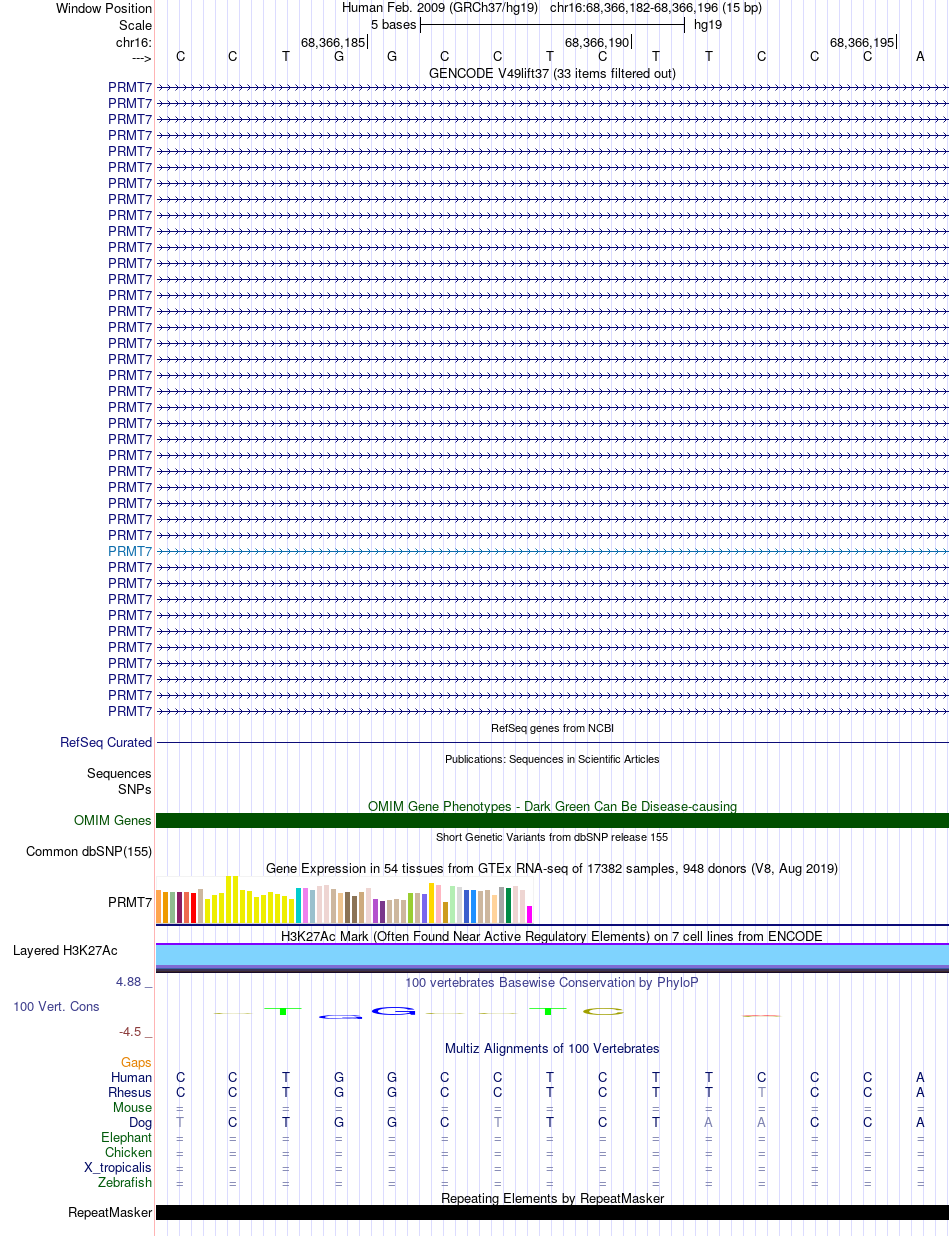Screen dimensions: 950x1236
Task: Click the light blue H3K27Ac signal band
Action: [552, 955]
